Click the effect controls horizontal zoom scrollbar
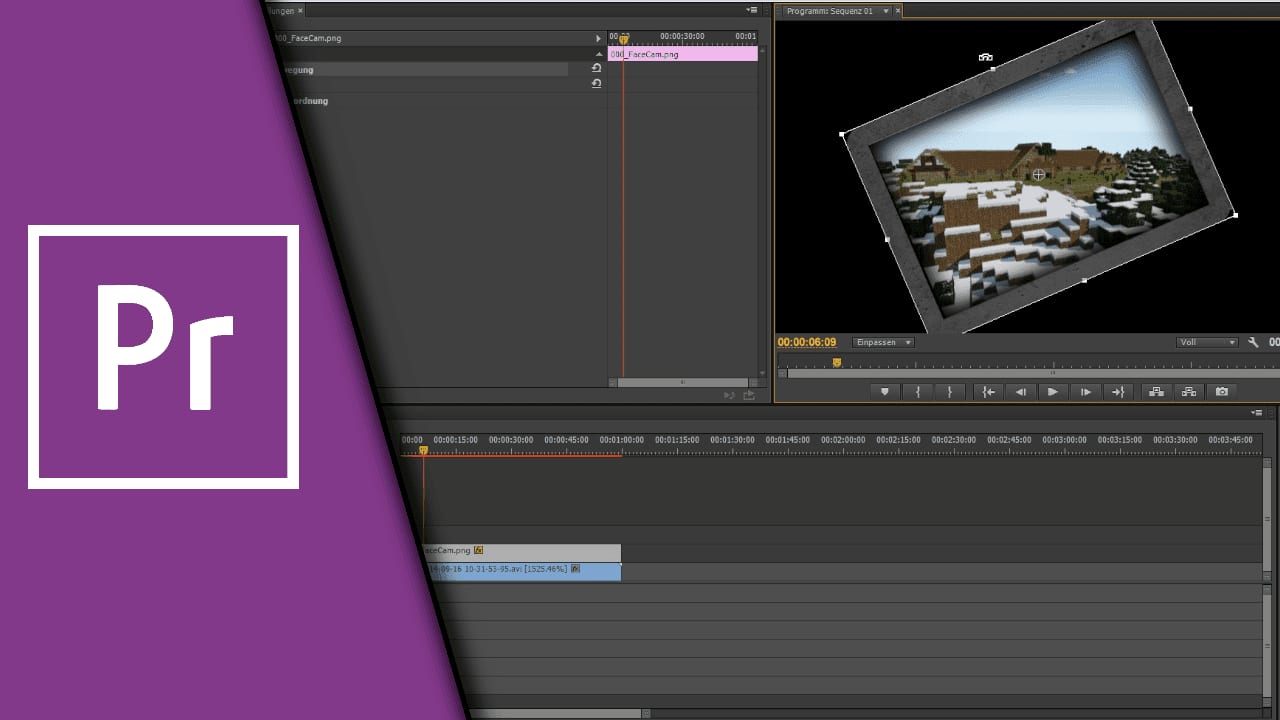 click(x=683, y=382)
